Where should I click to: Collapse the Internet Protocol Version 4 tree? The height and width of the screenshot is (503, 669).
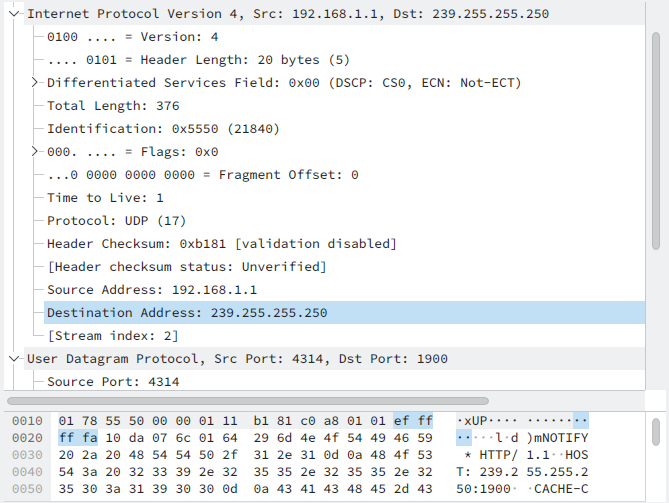coord(14,14)
